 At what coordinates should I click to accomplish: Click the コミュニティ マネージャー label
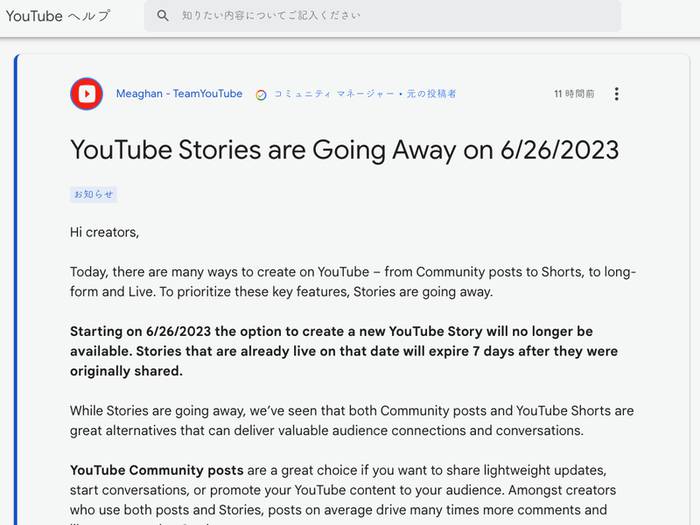pyautogui.click(x=334, y=94)
